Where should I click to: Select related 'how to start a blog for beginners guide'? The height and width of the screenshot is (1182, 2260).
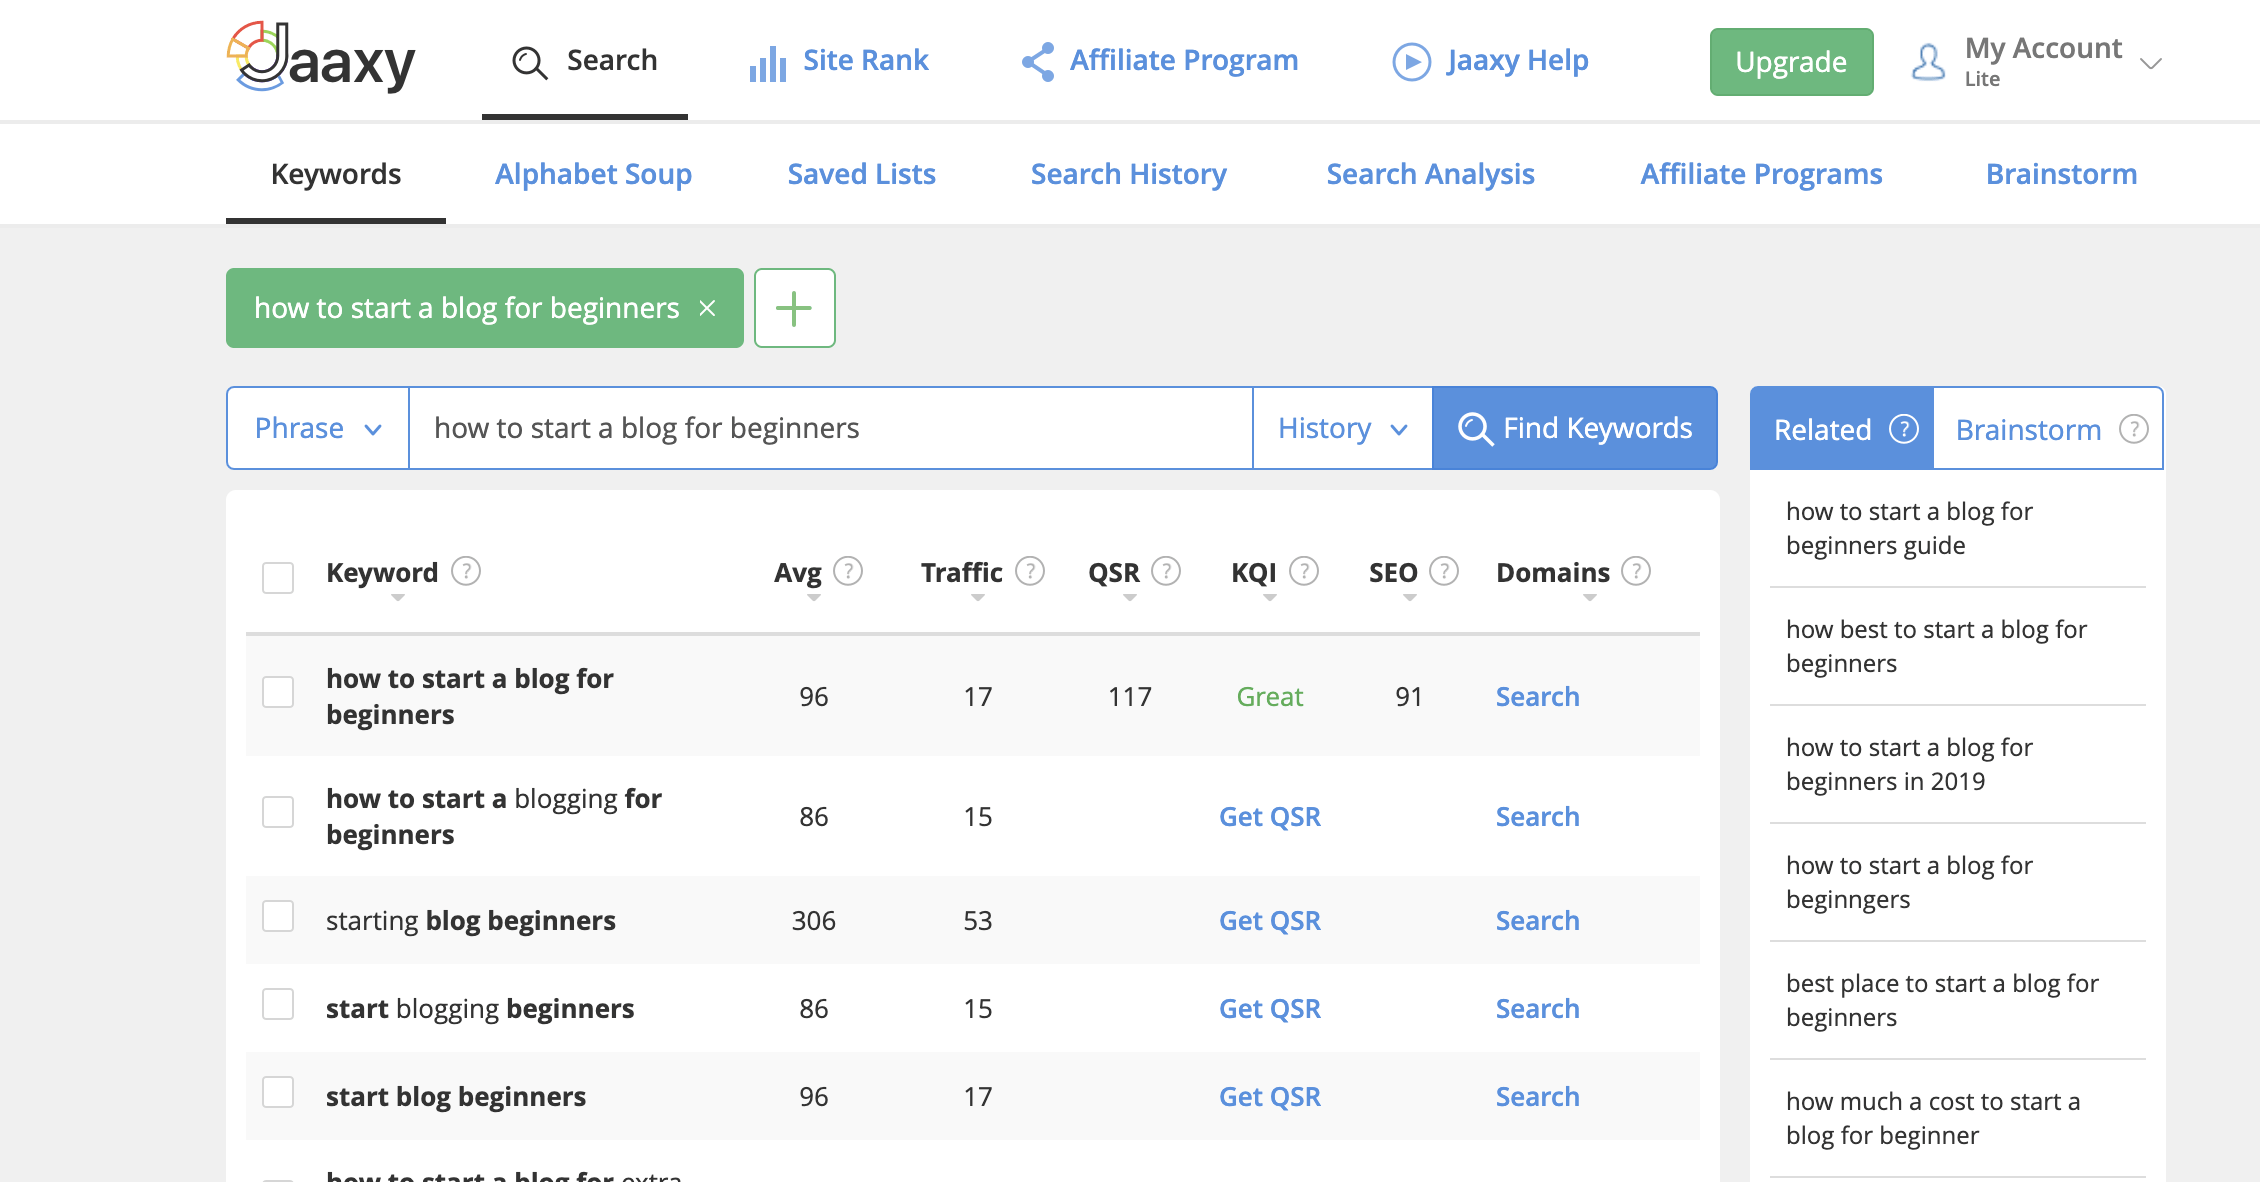coord(1909,528)
